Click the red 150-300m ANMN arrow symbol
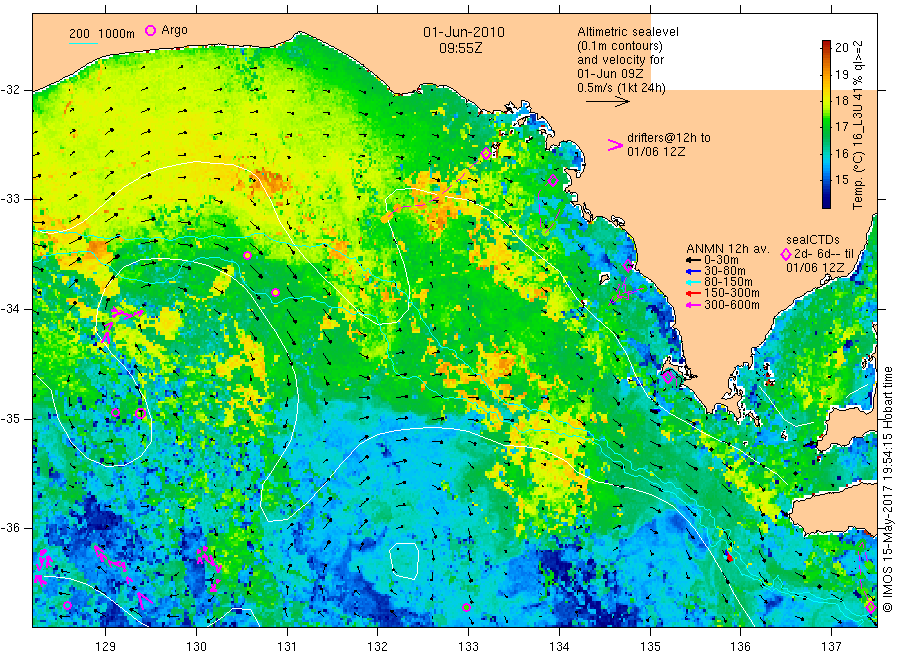 (694, 293)
